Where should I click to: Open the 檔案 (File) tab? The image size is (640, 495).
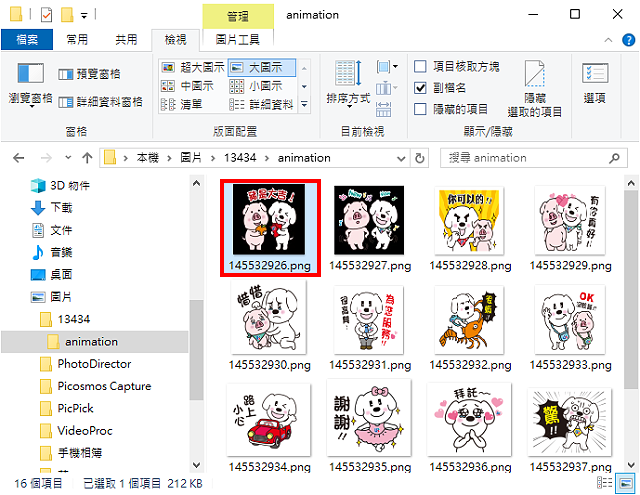pyautogui.click(x=27, y=40)
